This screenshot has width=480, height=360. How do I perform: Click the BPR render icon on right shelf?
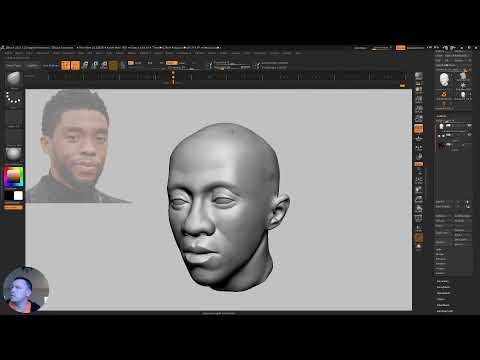pyautogui.click(x=419, y=77)
